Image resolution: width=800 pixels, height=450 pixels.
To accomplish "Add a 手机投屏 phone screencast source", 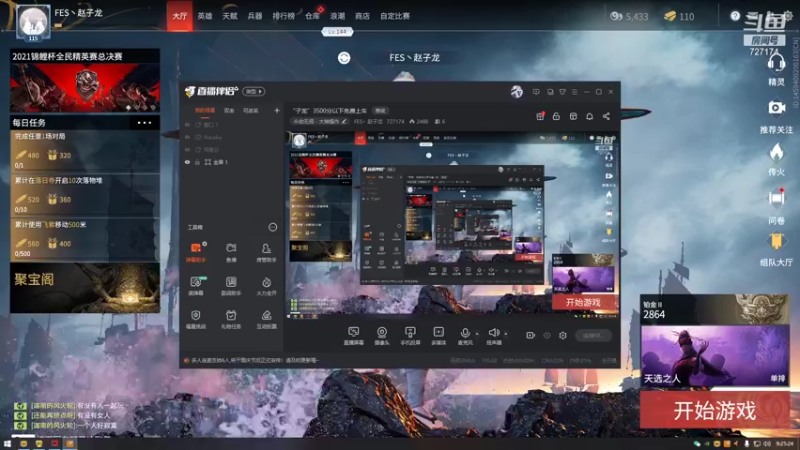I will [410, 336].
